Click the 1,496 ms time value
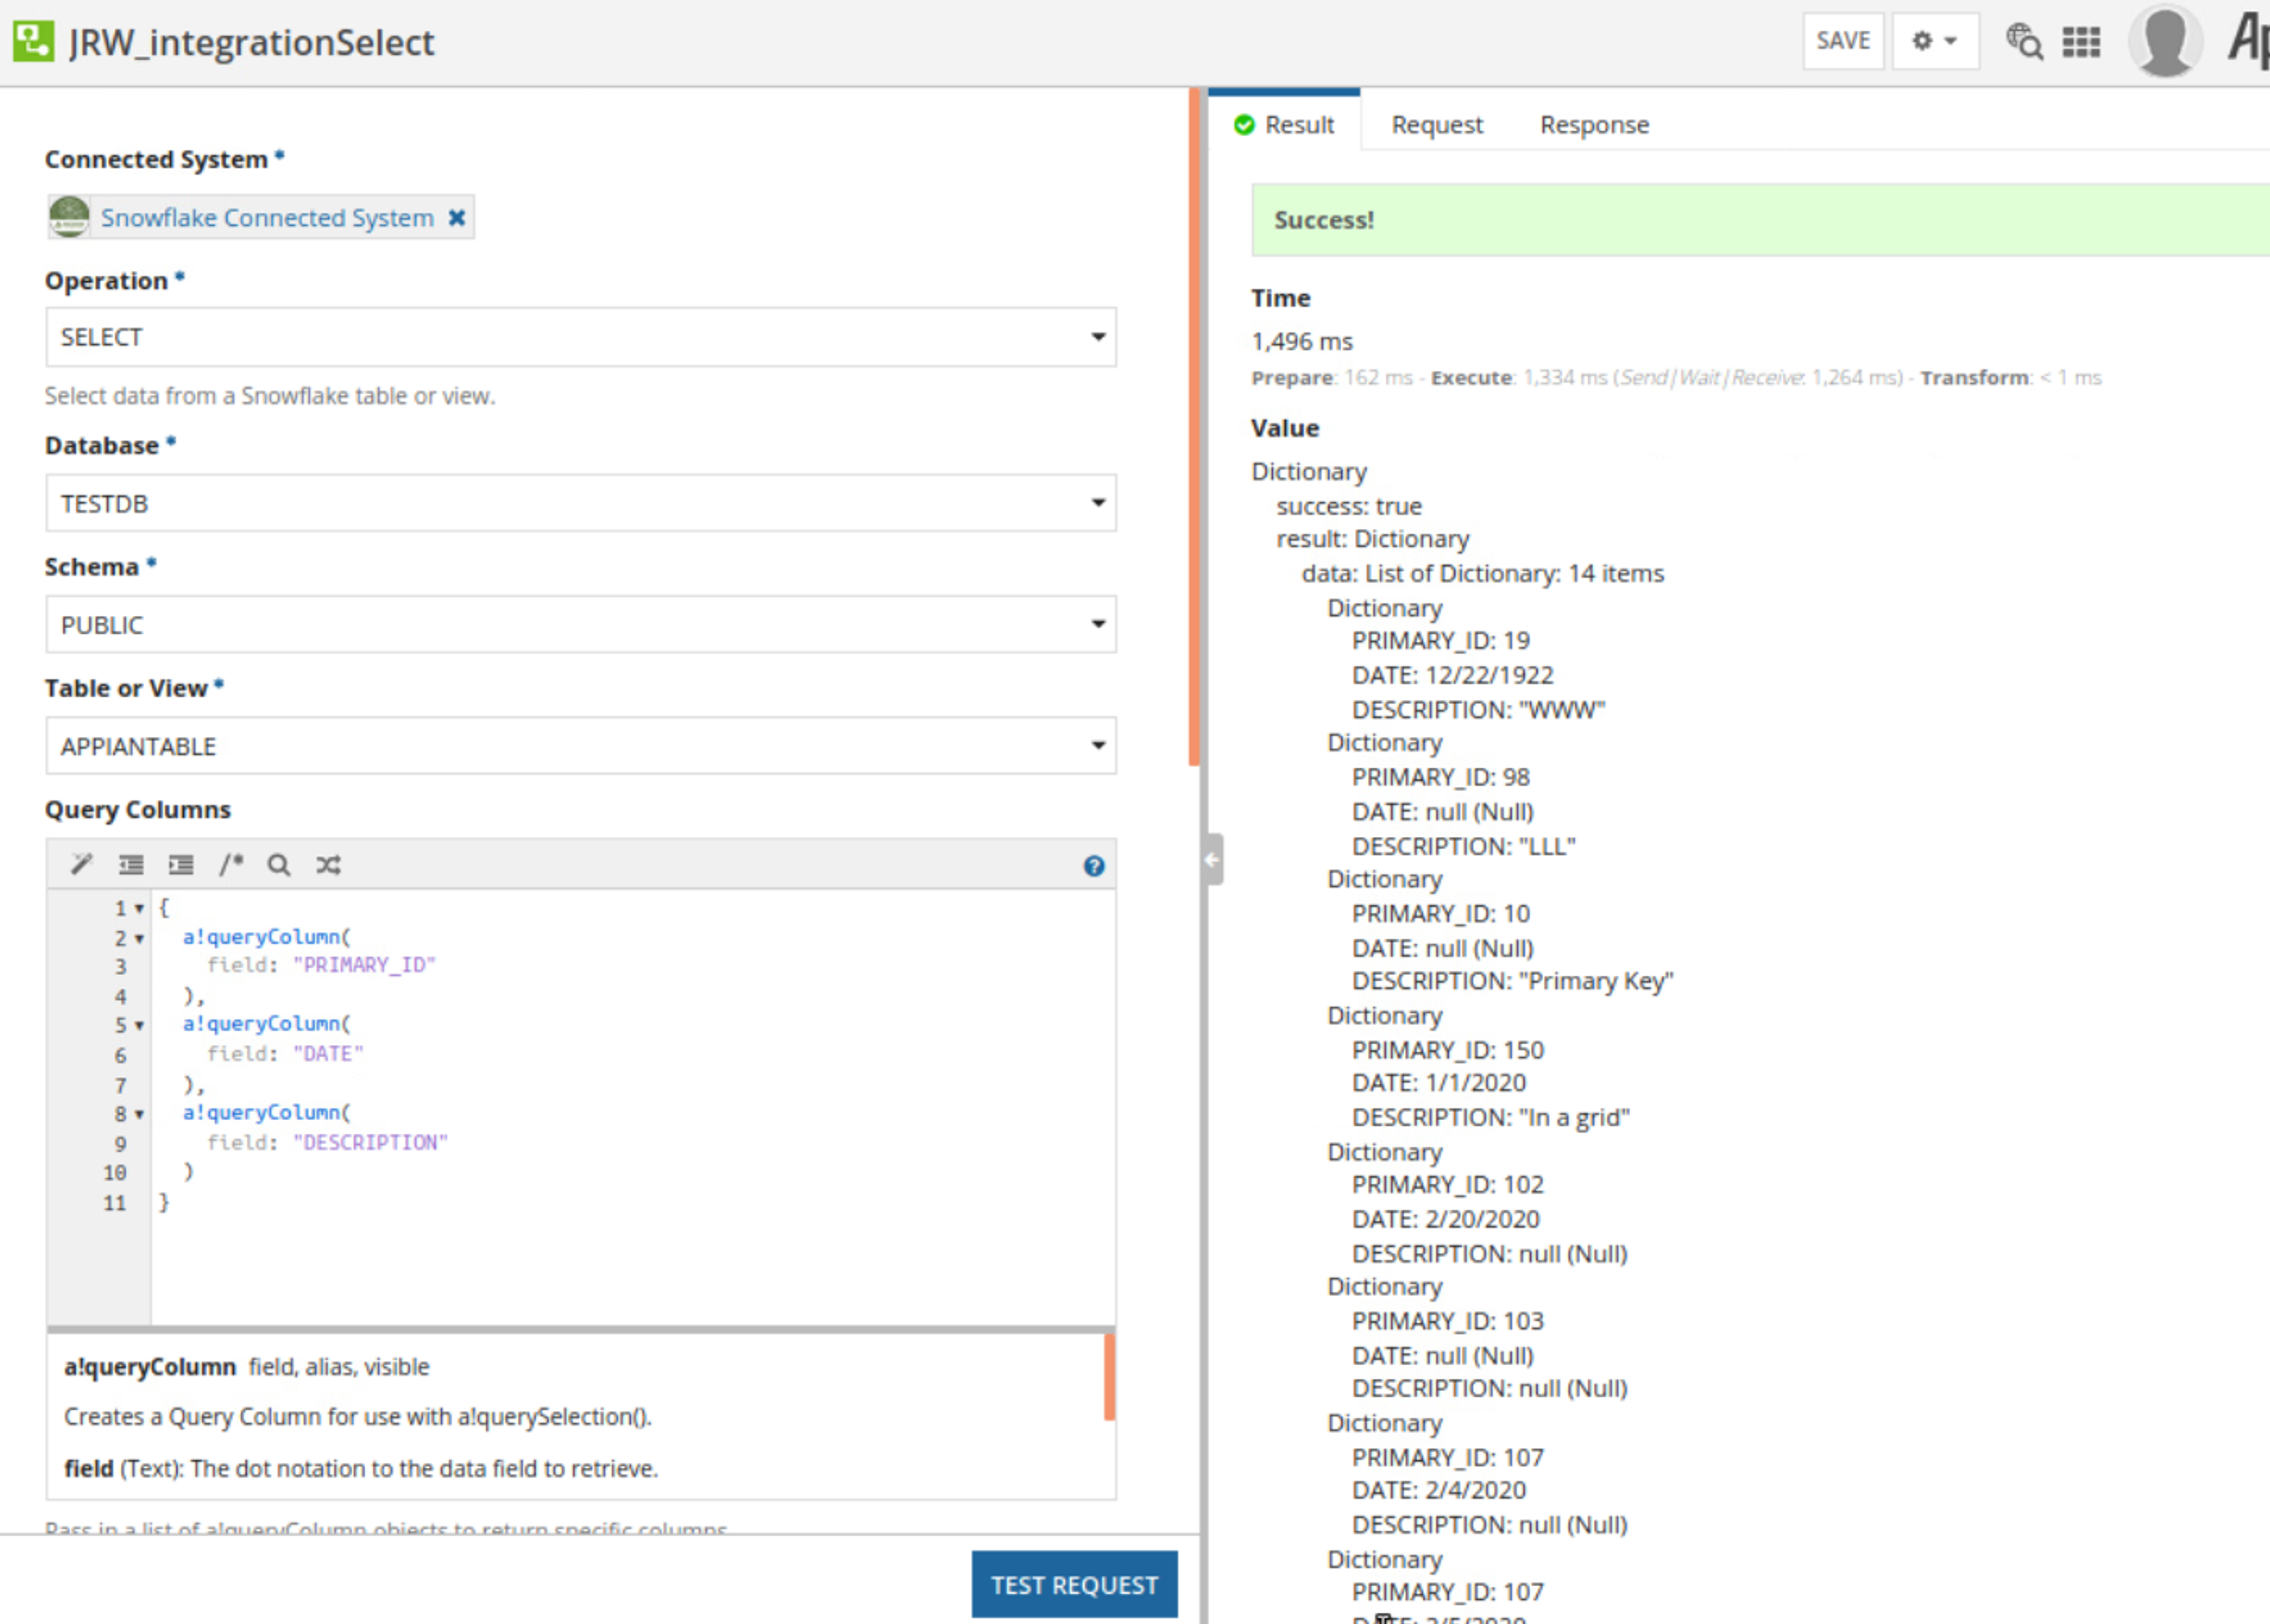The height and width of the screenshot is (1624, 2270). 1302,342
